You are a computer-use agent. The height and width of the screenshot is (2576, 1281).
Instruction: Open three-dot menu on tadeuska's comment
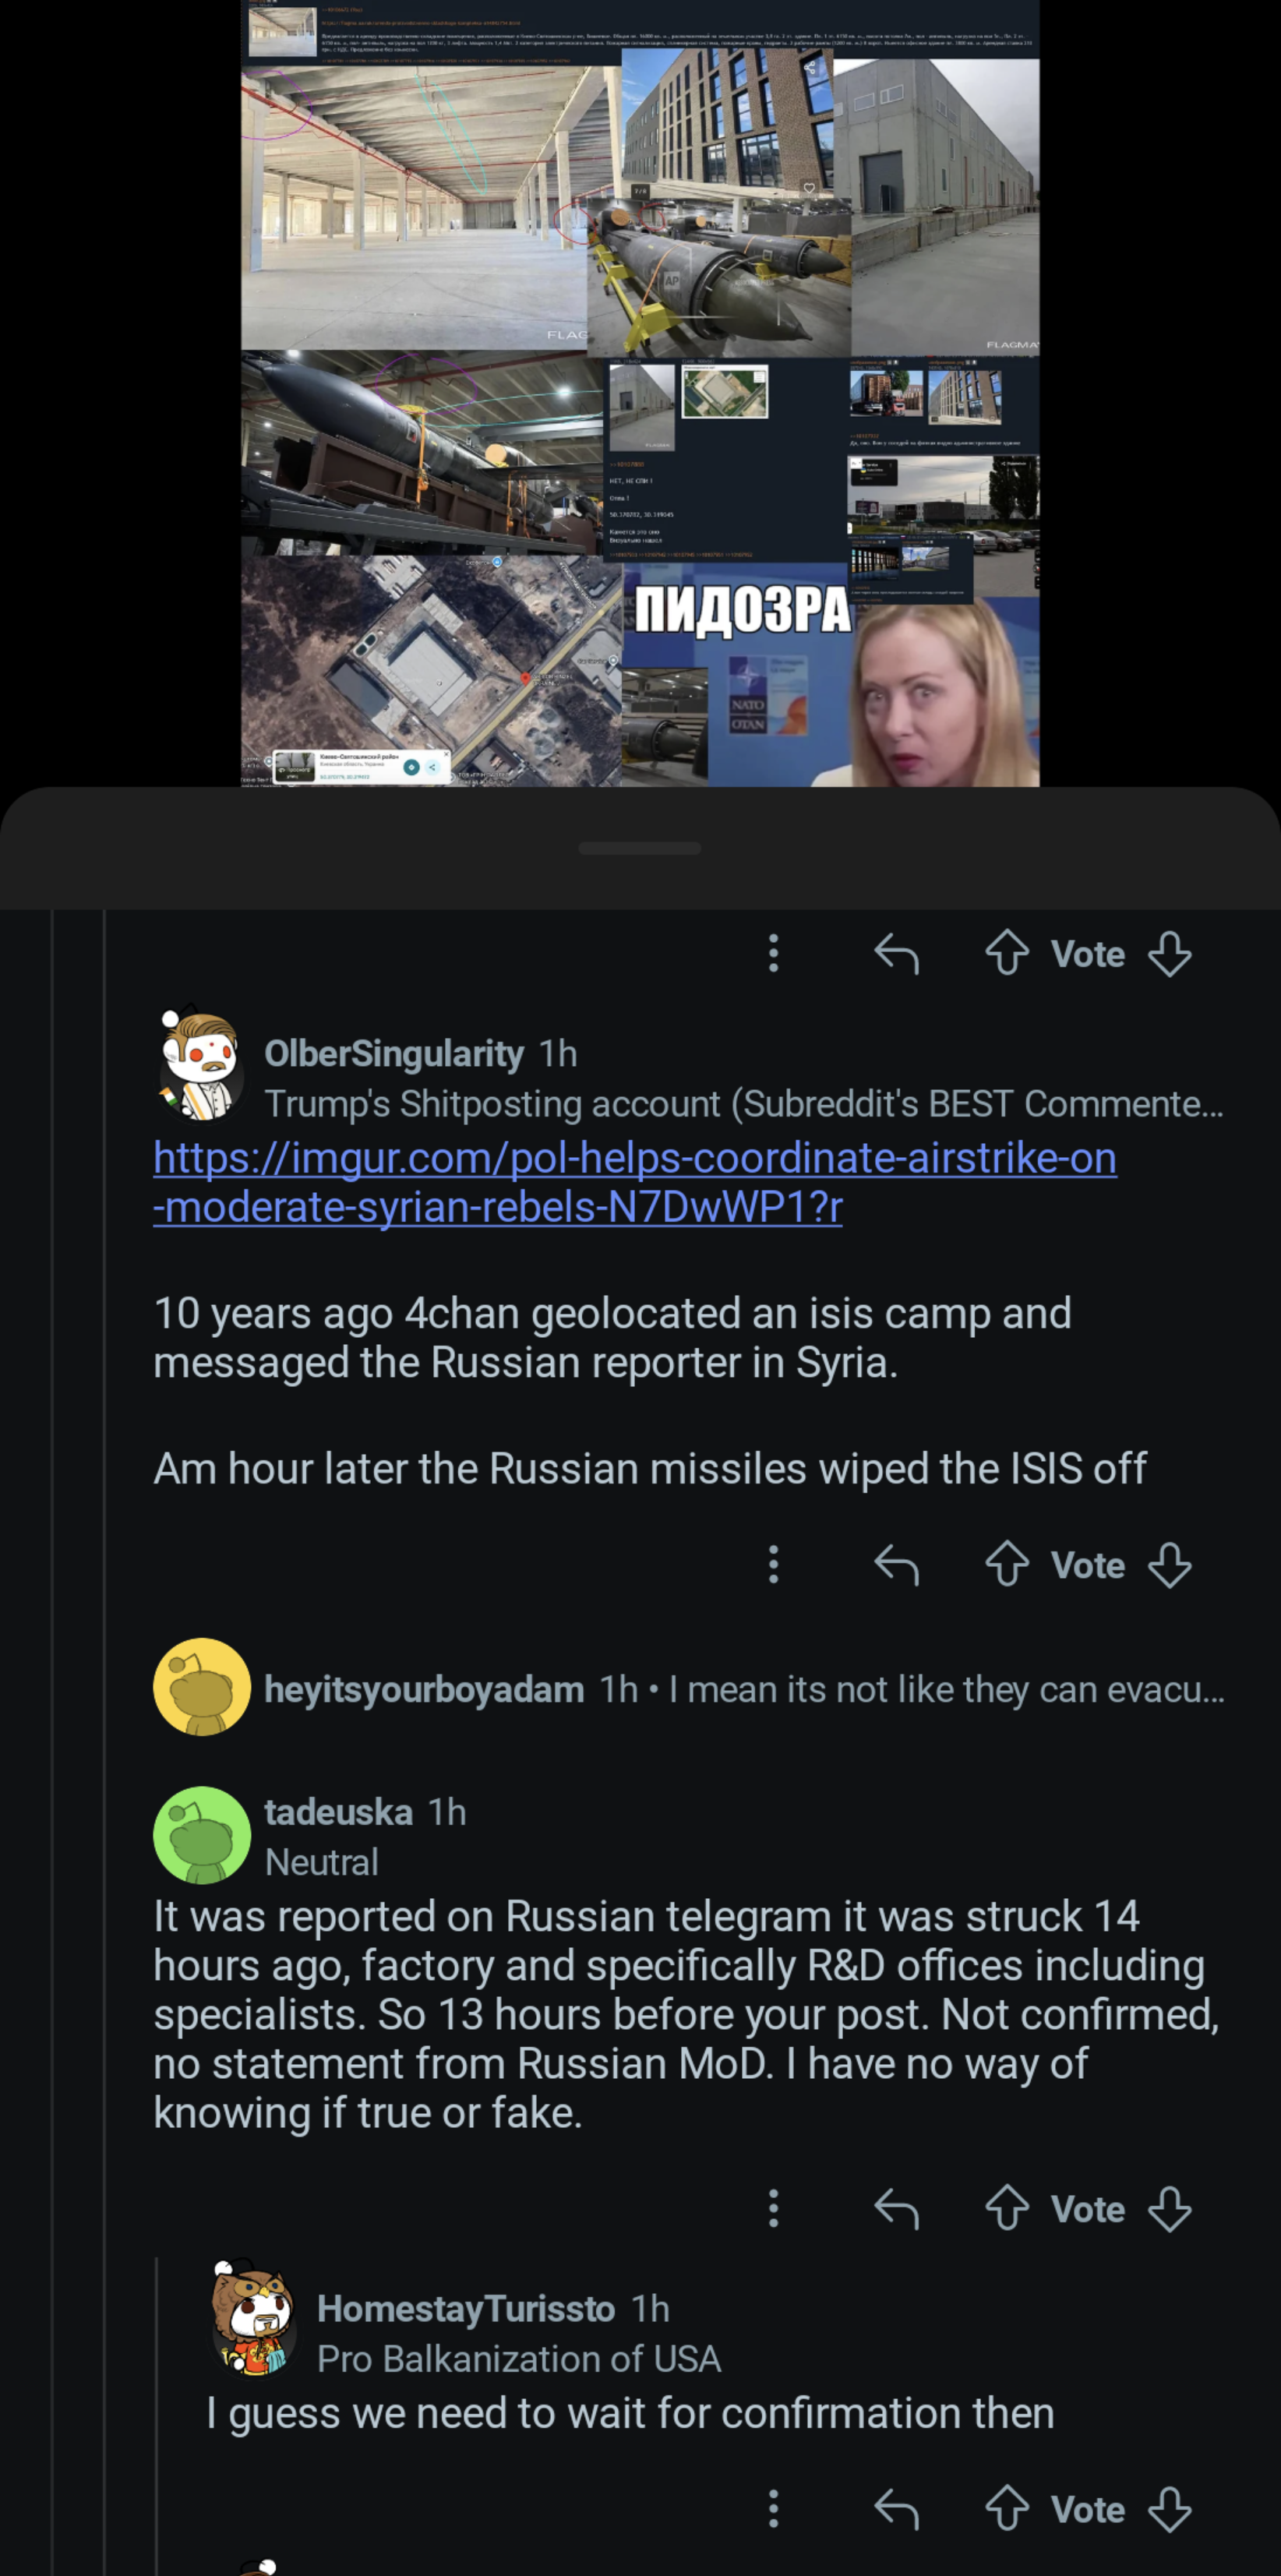coord(773,2209)
